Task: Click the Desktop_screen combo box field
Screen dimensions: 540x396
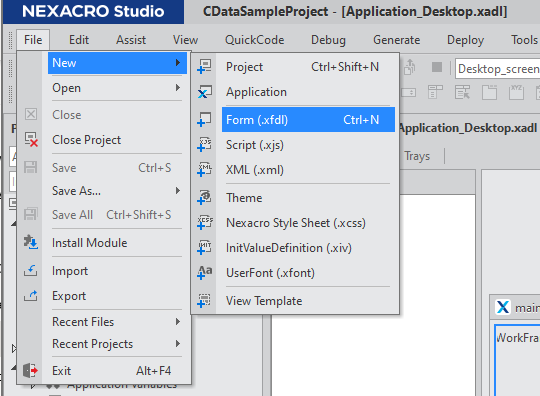Action: click(x=498, y=69)
